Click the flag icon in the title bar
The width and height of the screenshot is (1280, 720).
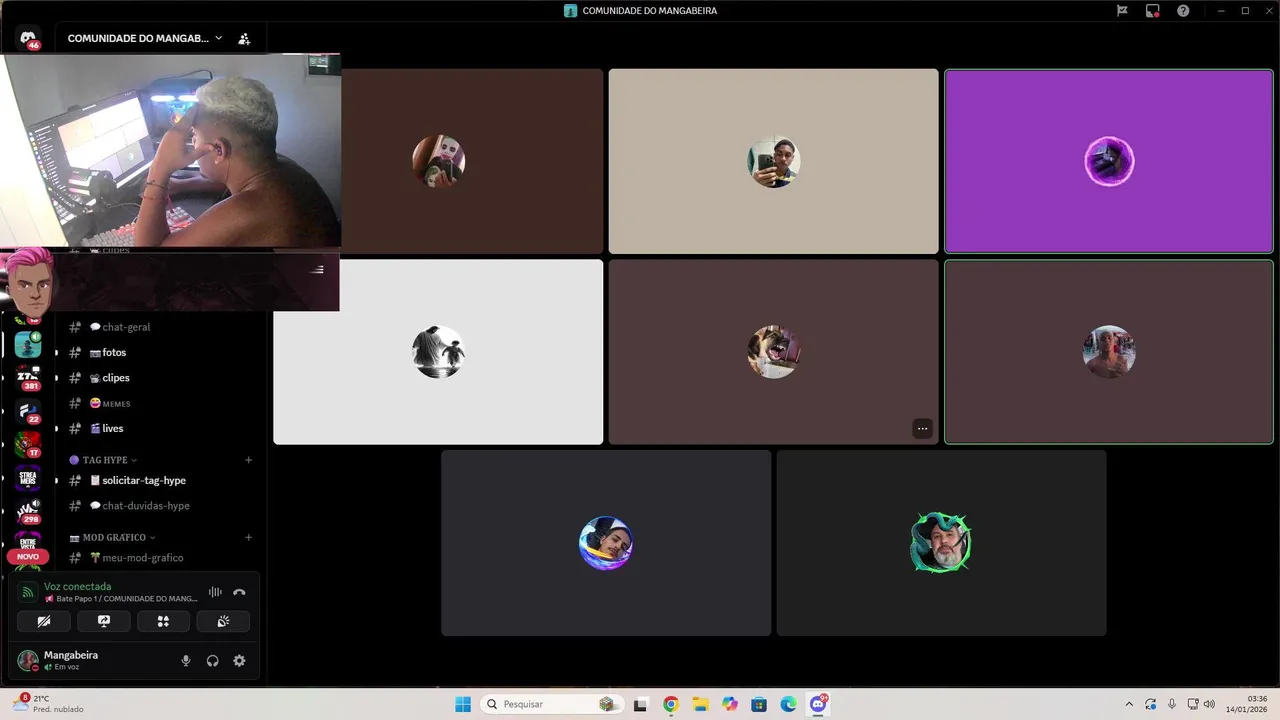(x=1122, y=11)
